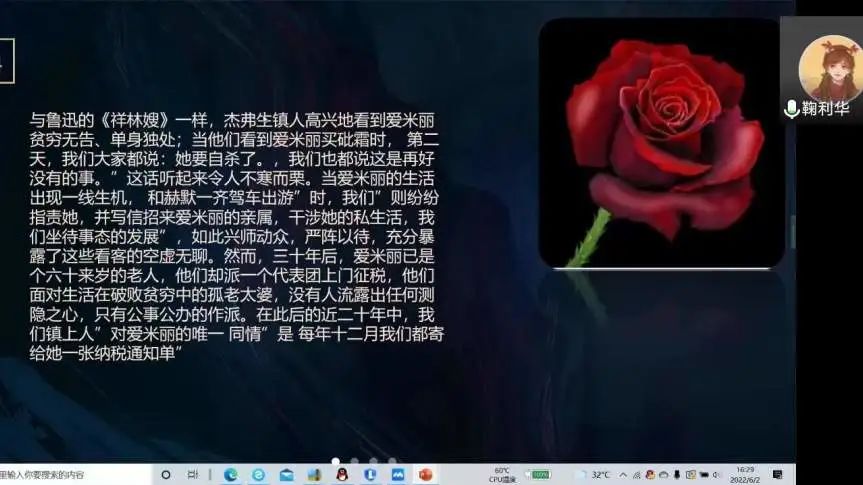Click the Cortana circle icon
This screenshot has height=485, width=863.
(x=166, y=474)
